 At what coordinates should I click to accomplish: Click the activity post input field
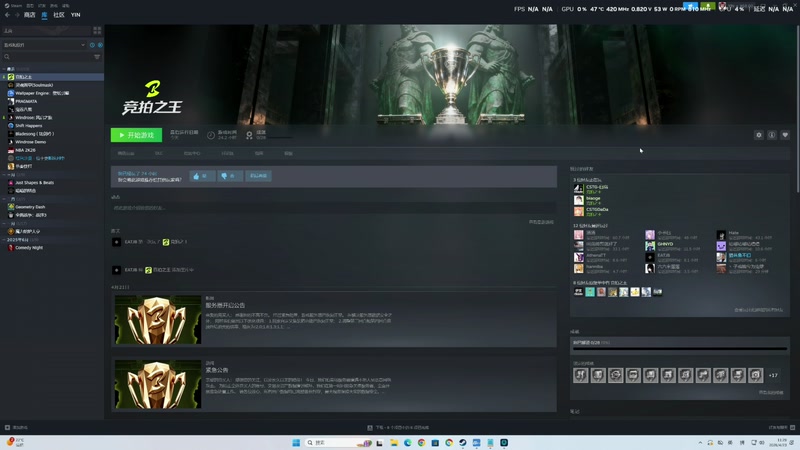[x=334, y=208]
